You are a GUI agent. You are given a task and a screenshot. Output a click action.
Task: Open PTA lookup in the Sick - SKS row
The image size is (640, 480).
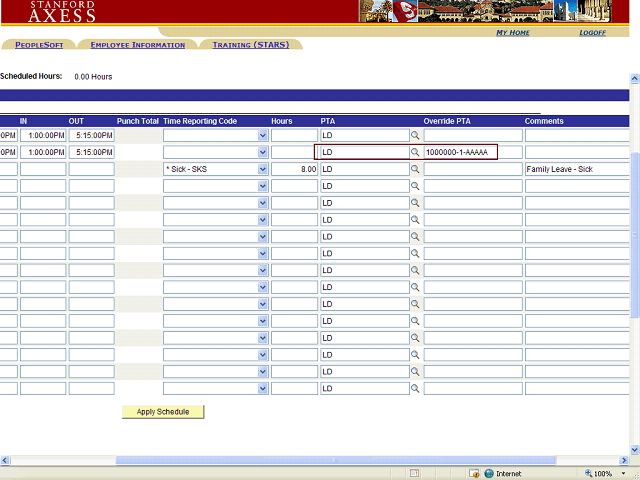pyautogui.click(x=415, y=170)
